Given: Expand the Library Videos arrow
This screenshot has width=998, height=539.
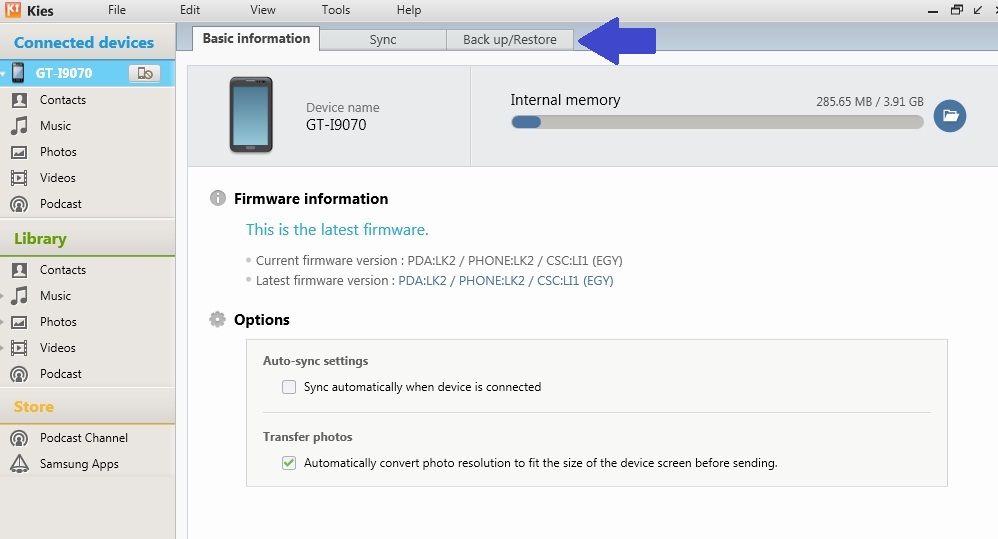Looking at the screenshot, I should [x=4, y=348].
